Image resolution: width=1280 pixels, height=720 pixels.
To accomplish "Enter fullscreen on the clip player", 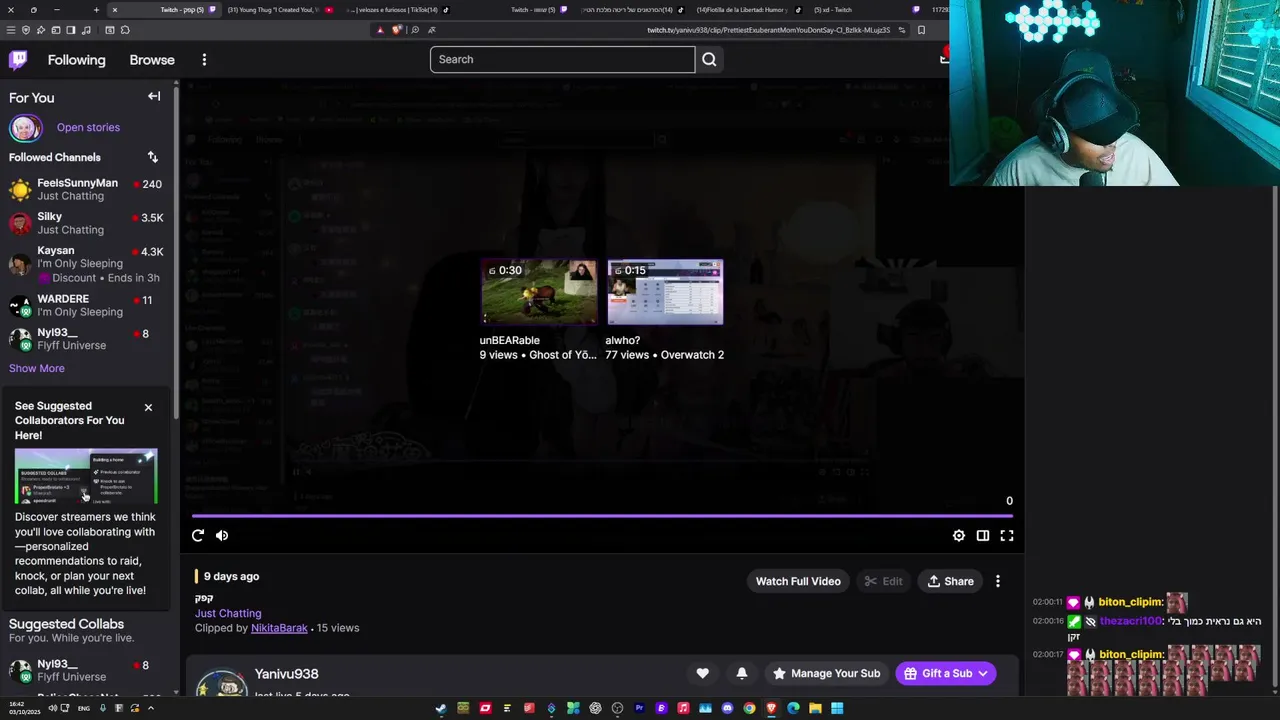I will (1007, 535).
